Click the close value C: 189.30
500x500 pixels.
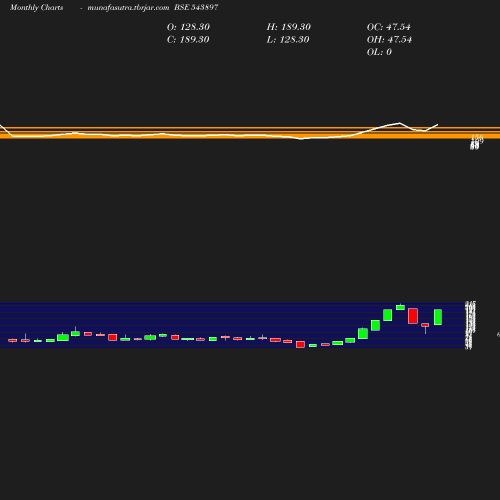(188, 40)
